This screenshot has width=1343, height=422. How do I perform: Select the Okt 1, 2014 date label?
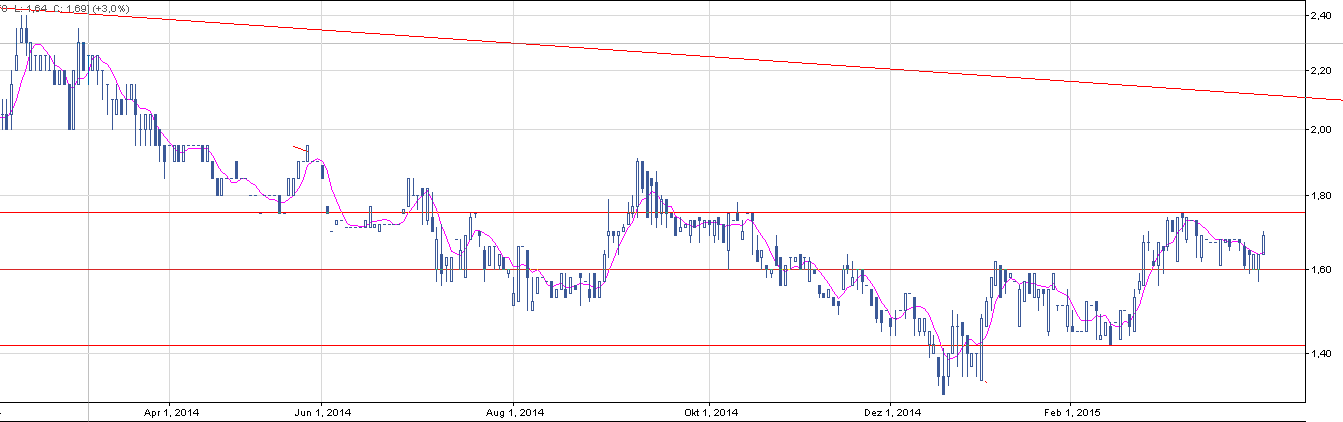point(707,411)
